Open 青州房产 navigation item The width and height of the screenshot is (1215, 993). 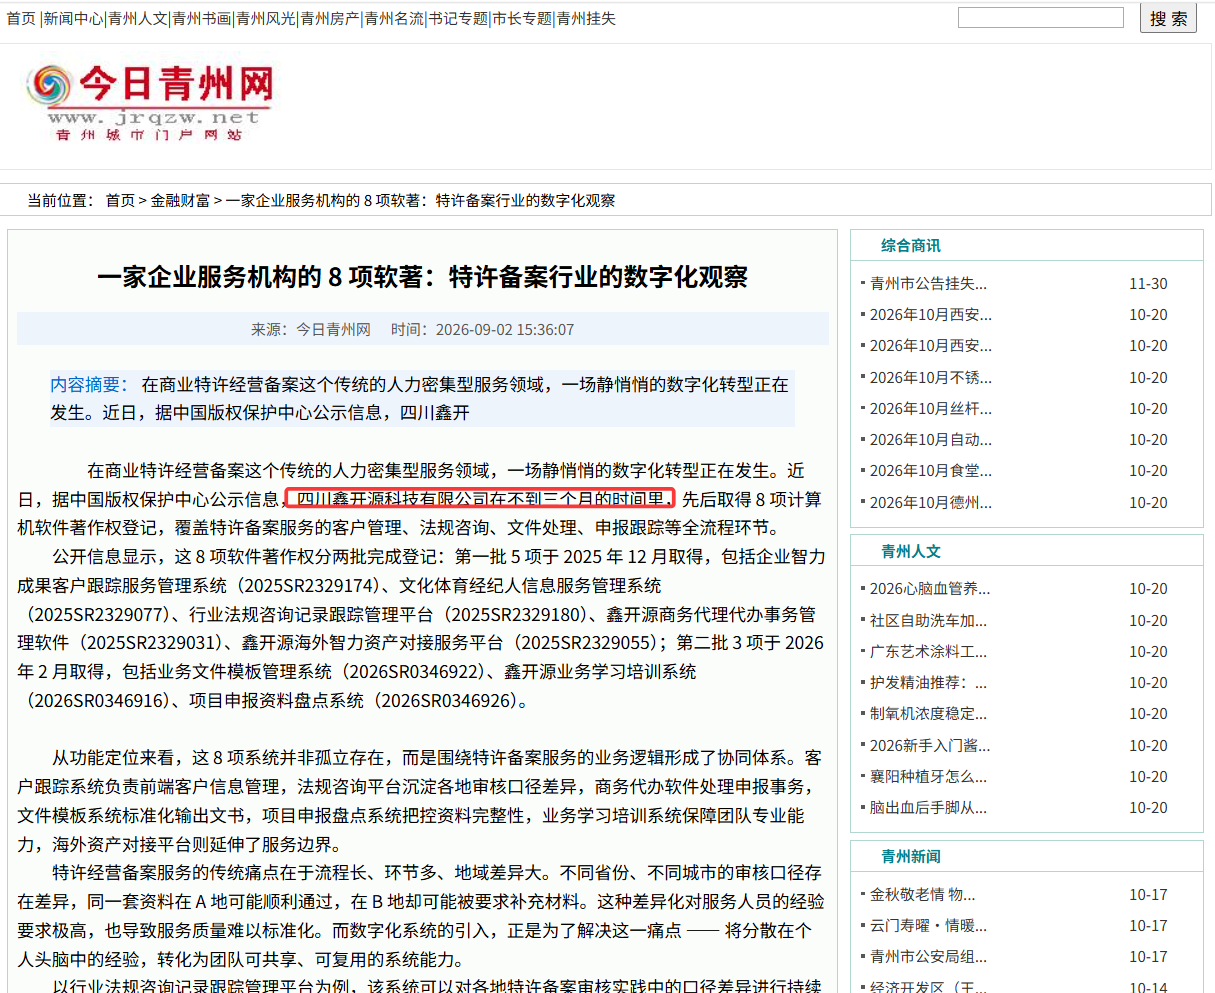coord(329,18)
